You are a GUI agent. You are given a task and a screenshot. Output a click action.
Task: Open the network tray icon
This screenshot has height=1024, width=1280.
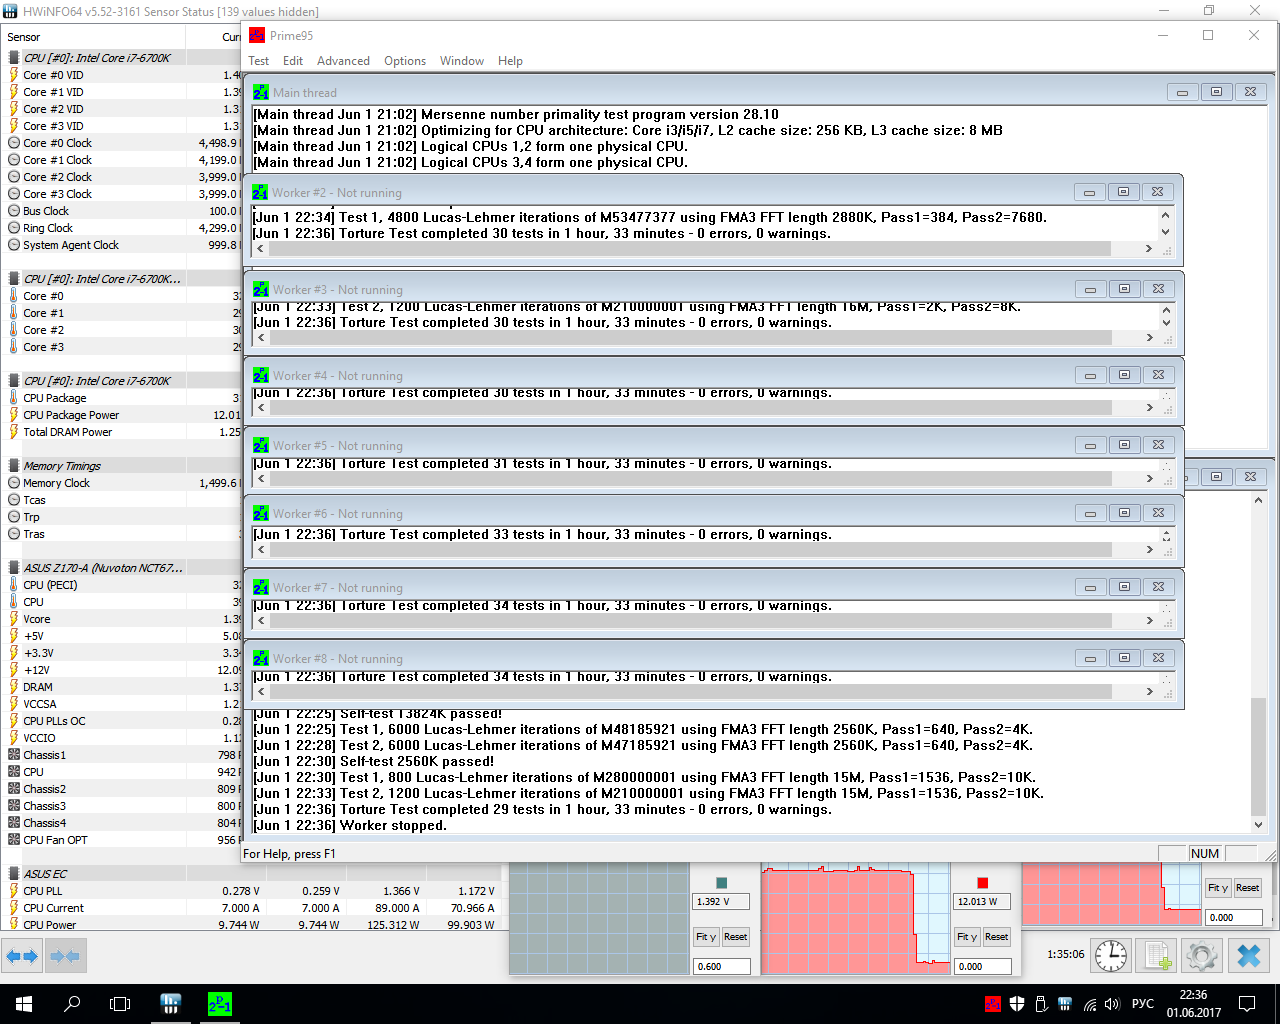1089,1004
